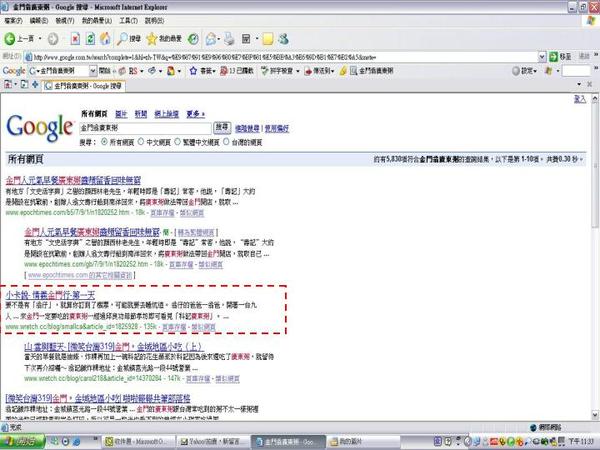This screenshot has width=600, height=450.
Task: Open Back button history dropdown arrow
Action: pyautogui.click(x=40, y=39)
